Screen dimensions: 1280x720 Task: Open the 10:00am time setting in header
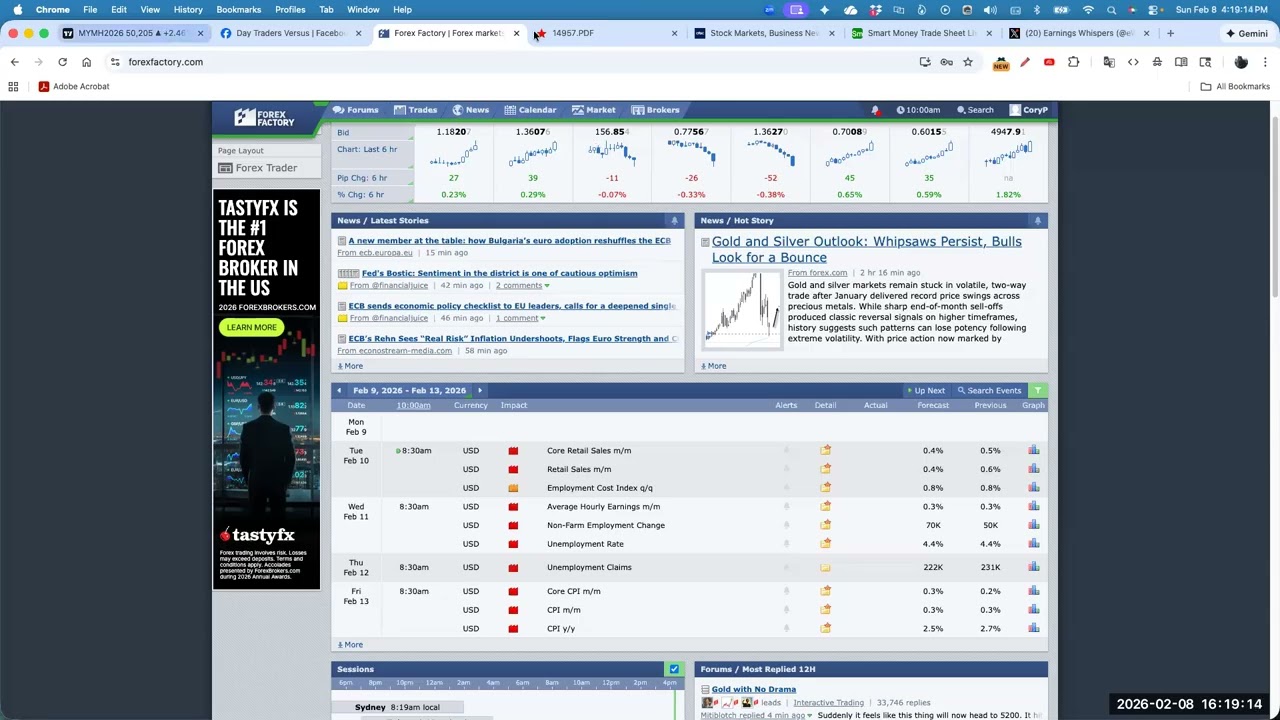[918, 110]
